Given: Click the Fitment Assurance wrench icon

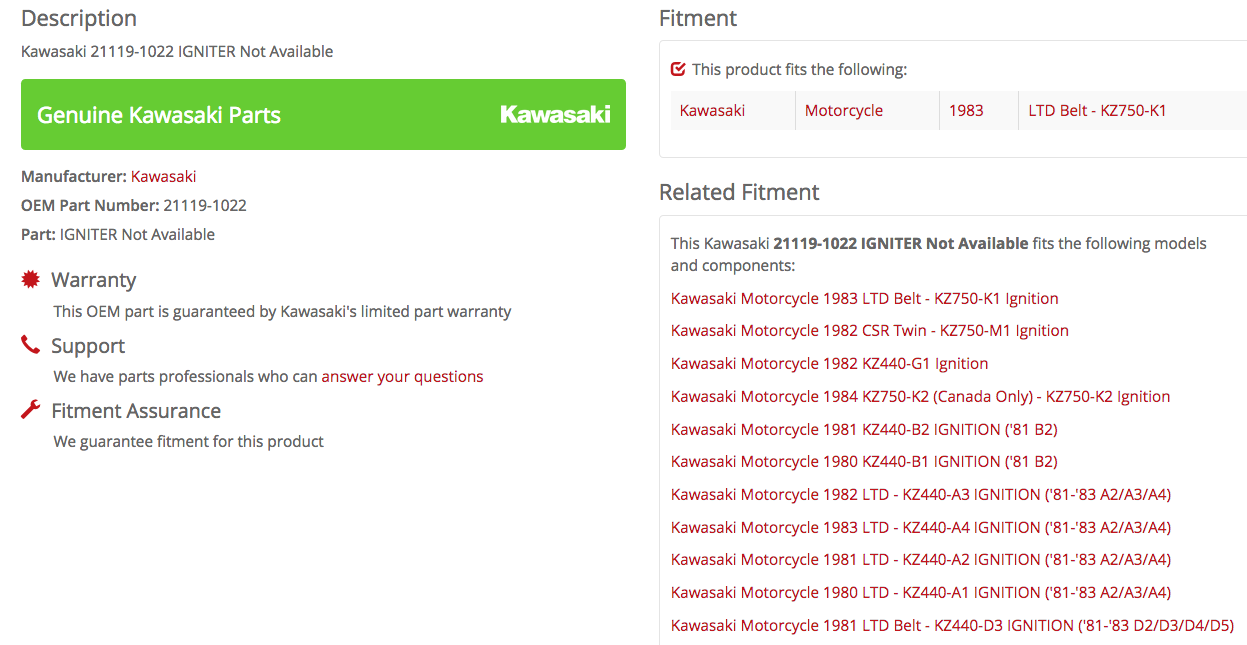Looking at the screenshot, I should click(x=31, y=410).
